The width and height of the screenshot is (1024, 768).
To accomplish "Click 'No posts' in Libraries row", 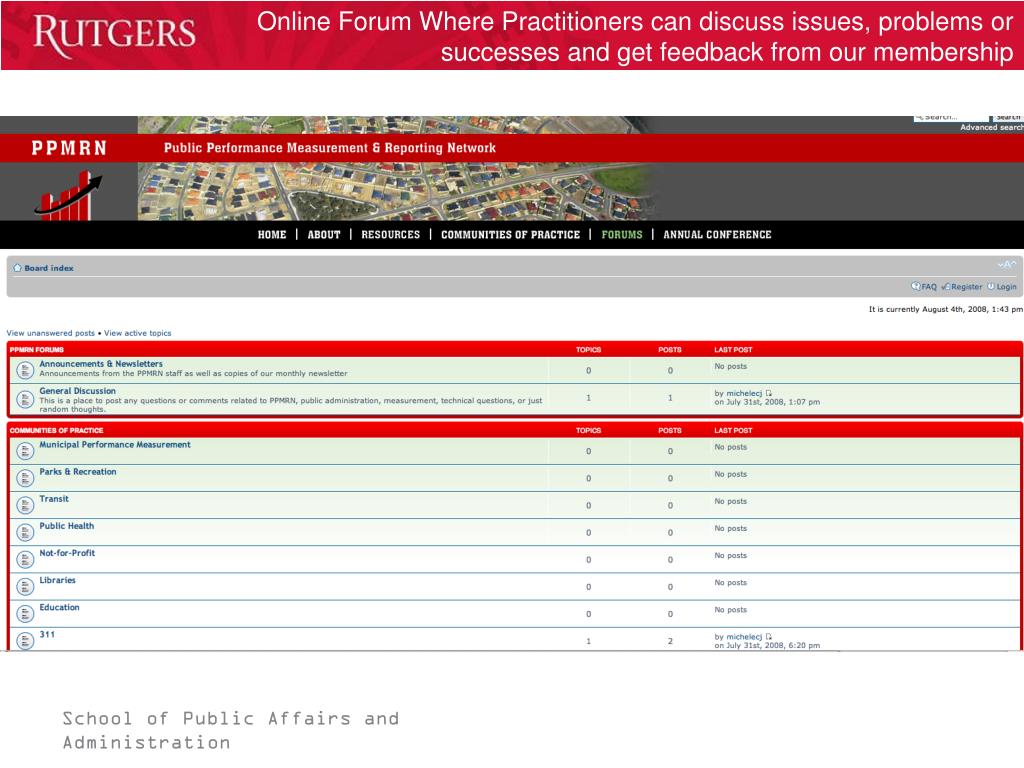I will (731, 583).
